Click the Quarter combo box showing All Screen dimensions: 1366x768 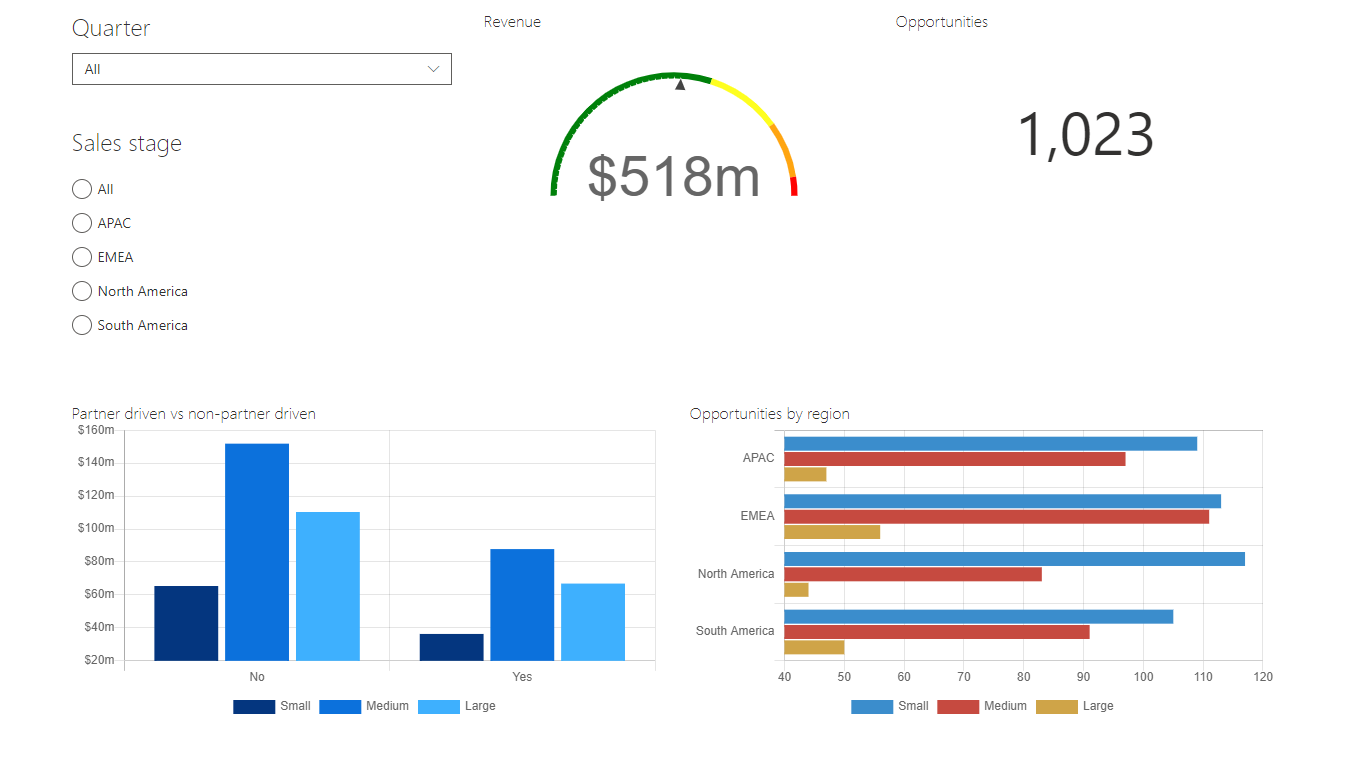(x=262, y=69)
